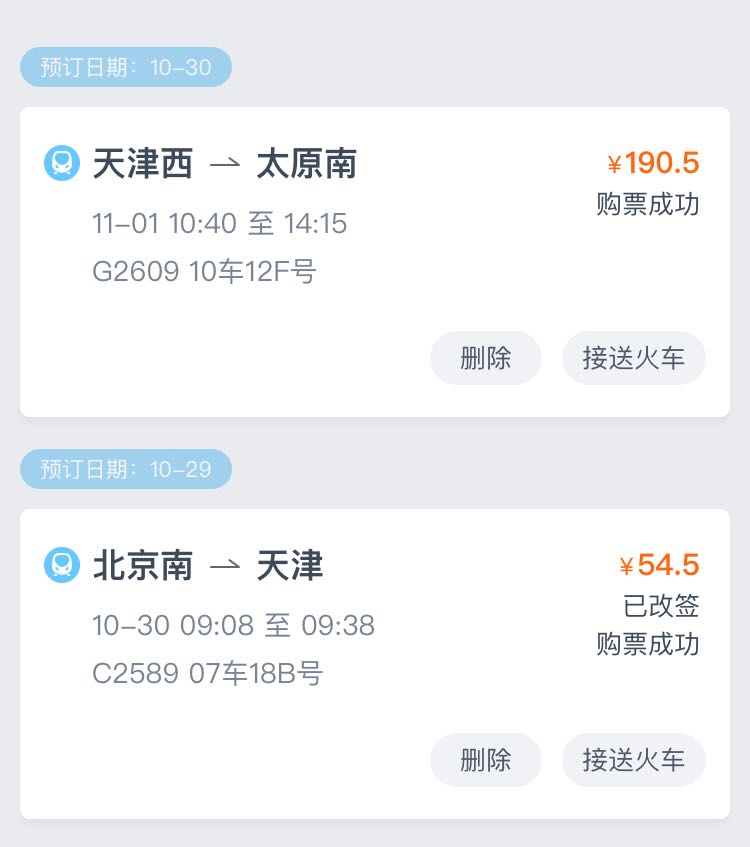This screenshot has height=847, width=750.
Task: Click the arrow between 天津西 and 太原南
Action: (x=225, y=164)
